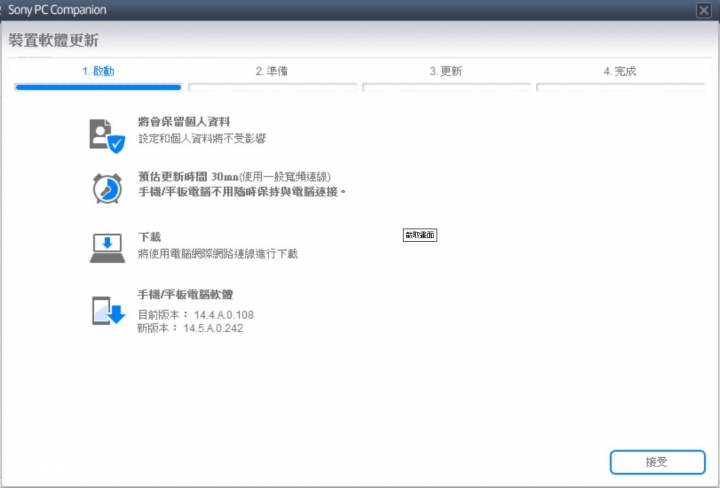Click the 預估更新時間 30mn text line
The width and height of the screenshot is (720, 488).
(234, 176)
